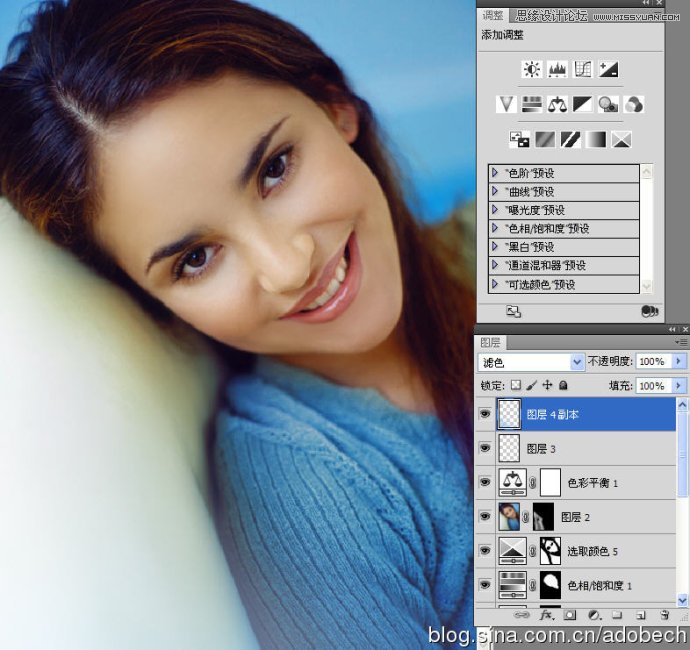Add a Posterize adjustment
690x650 pixels.
tap(545, 140)
